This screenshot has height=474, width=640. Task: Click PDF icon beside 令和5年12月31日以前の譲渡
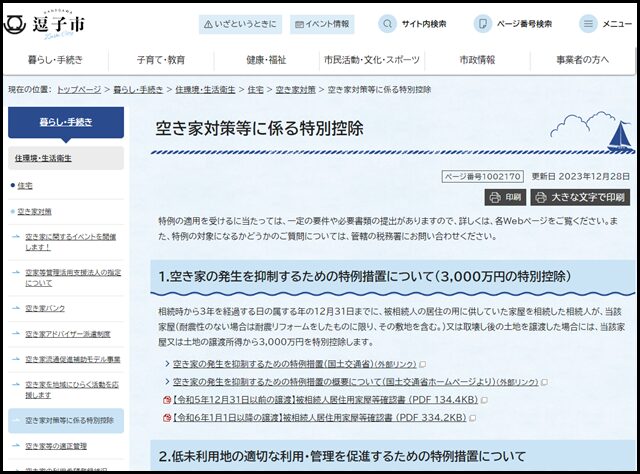[167, 400]
